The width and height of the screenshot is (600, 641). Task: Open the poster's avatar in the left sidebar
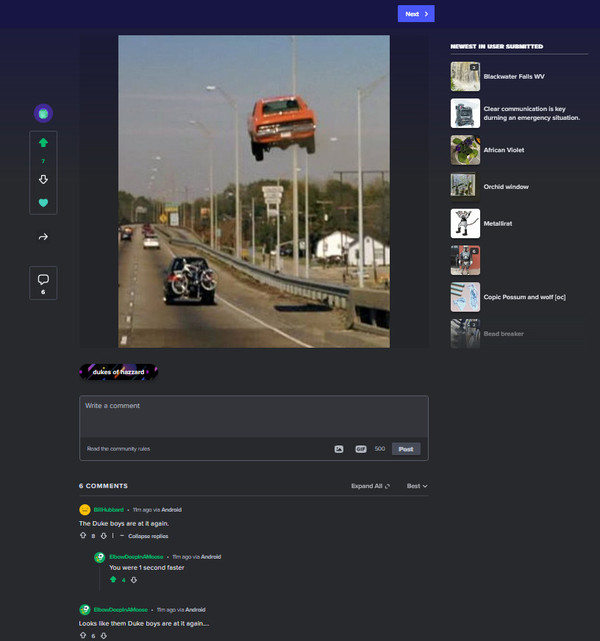tap(43, 113)
